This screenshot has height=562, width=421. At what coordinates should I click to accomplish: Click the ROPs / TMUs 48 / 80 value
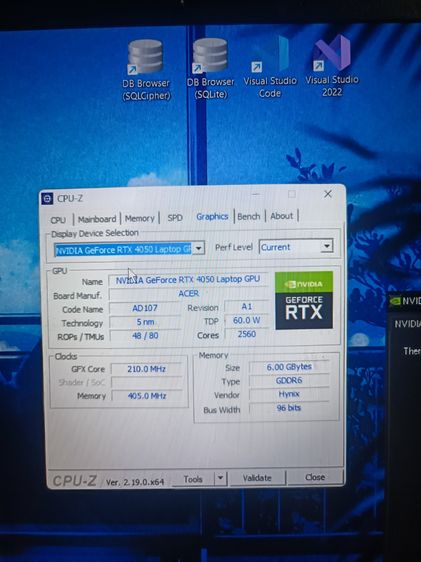tap(145, 335)
